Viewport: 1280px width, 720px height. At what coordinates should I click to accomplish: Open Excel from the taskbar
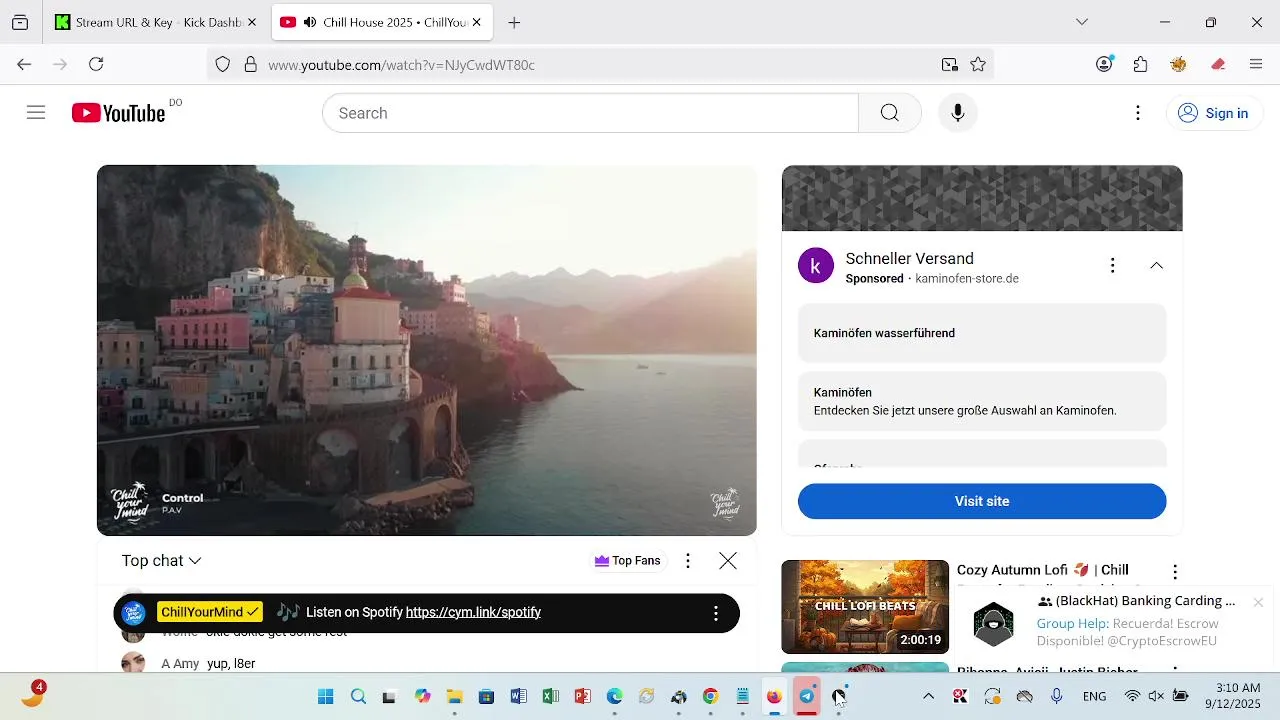point(550,697)
